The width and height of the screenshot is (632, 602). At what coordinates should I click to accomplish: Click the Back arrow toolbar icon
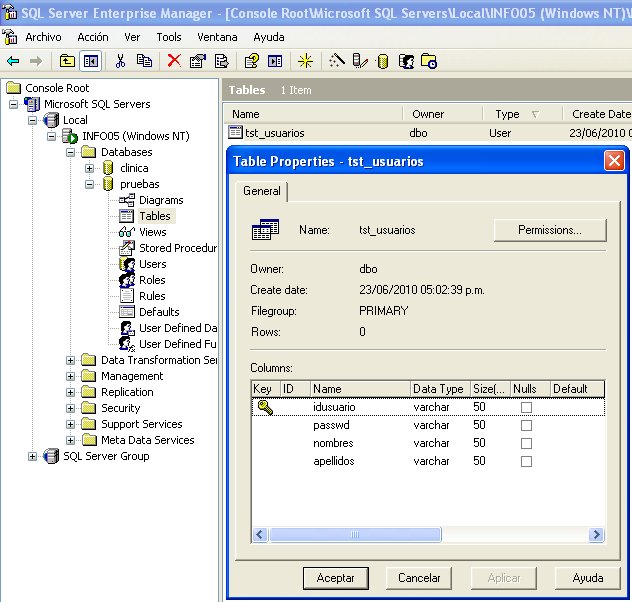tap(13, 61)
